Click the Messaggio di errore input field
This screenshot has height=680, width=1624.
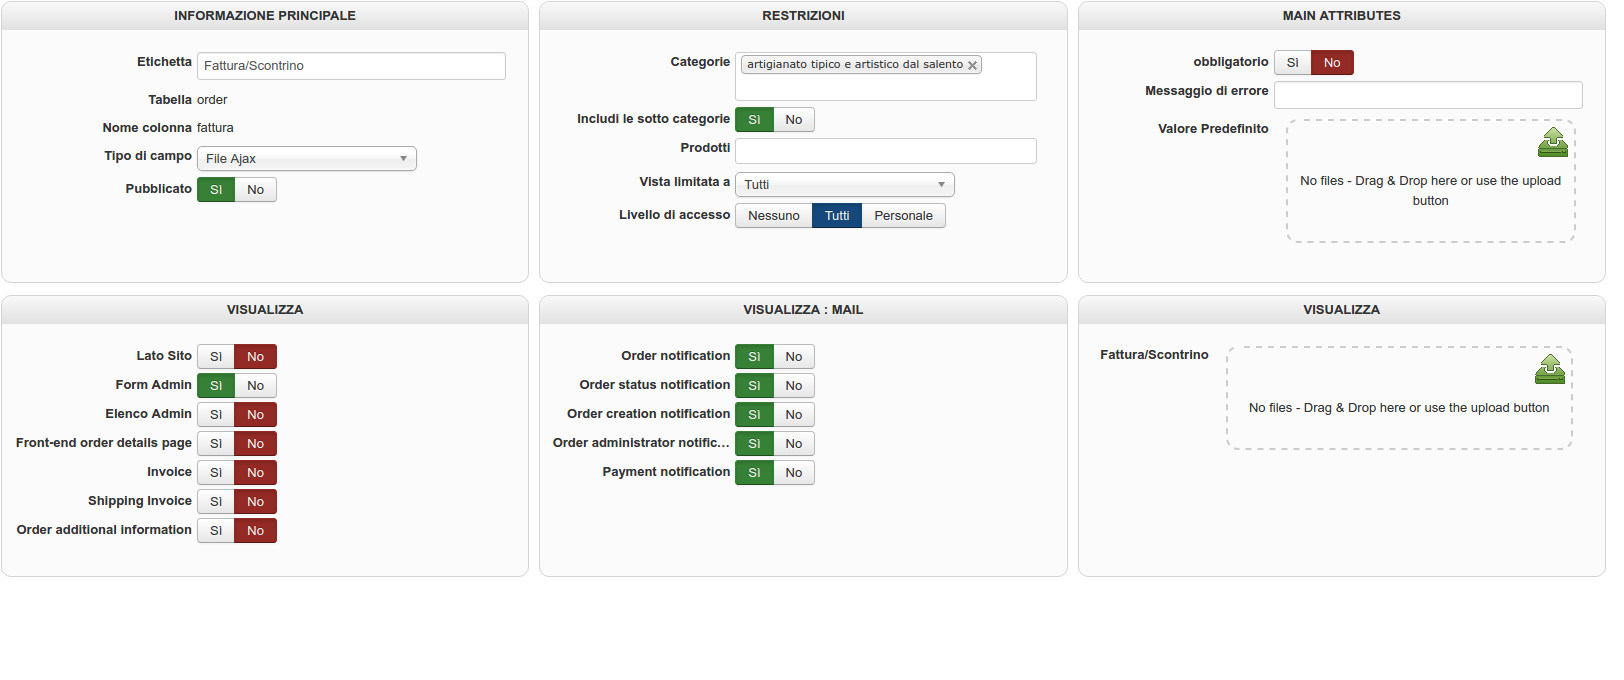1428,95
